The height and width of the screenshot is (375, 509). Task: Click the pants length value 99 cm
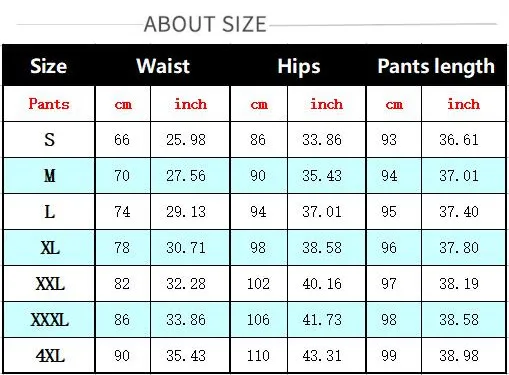(x=389, y=356)
